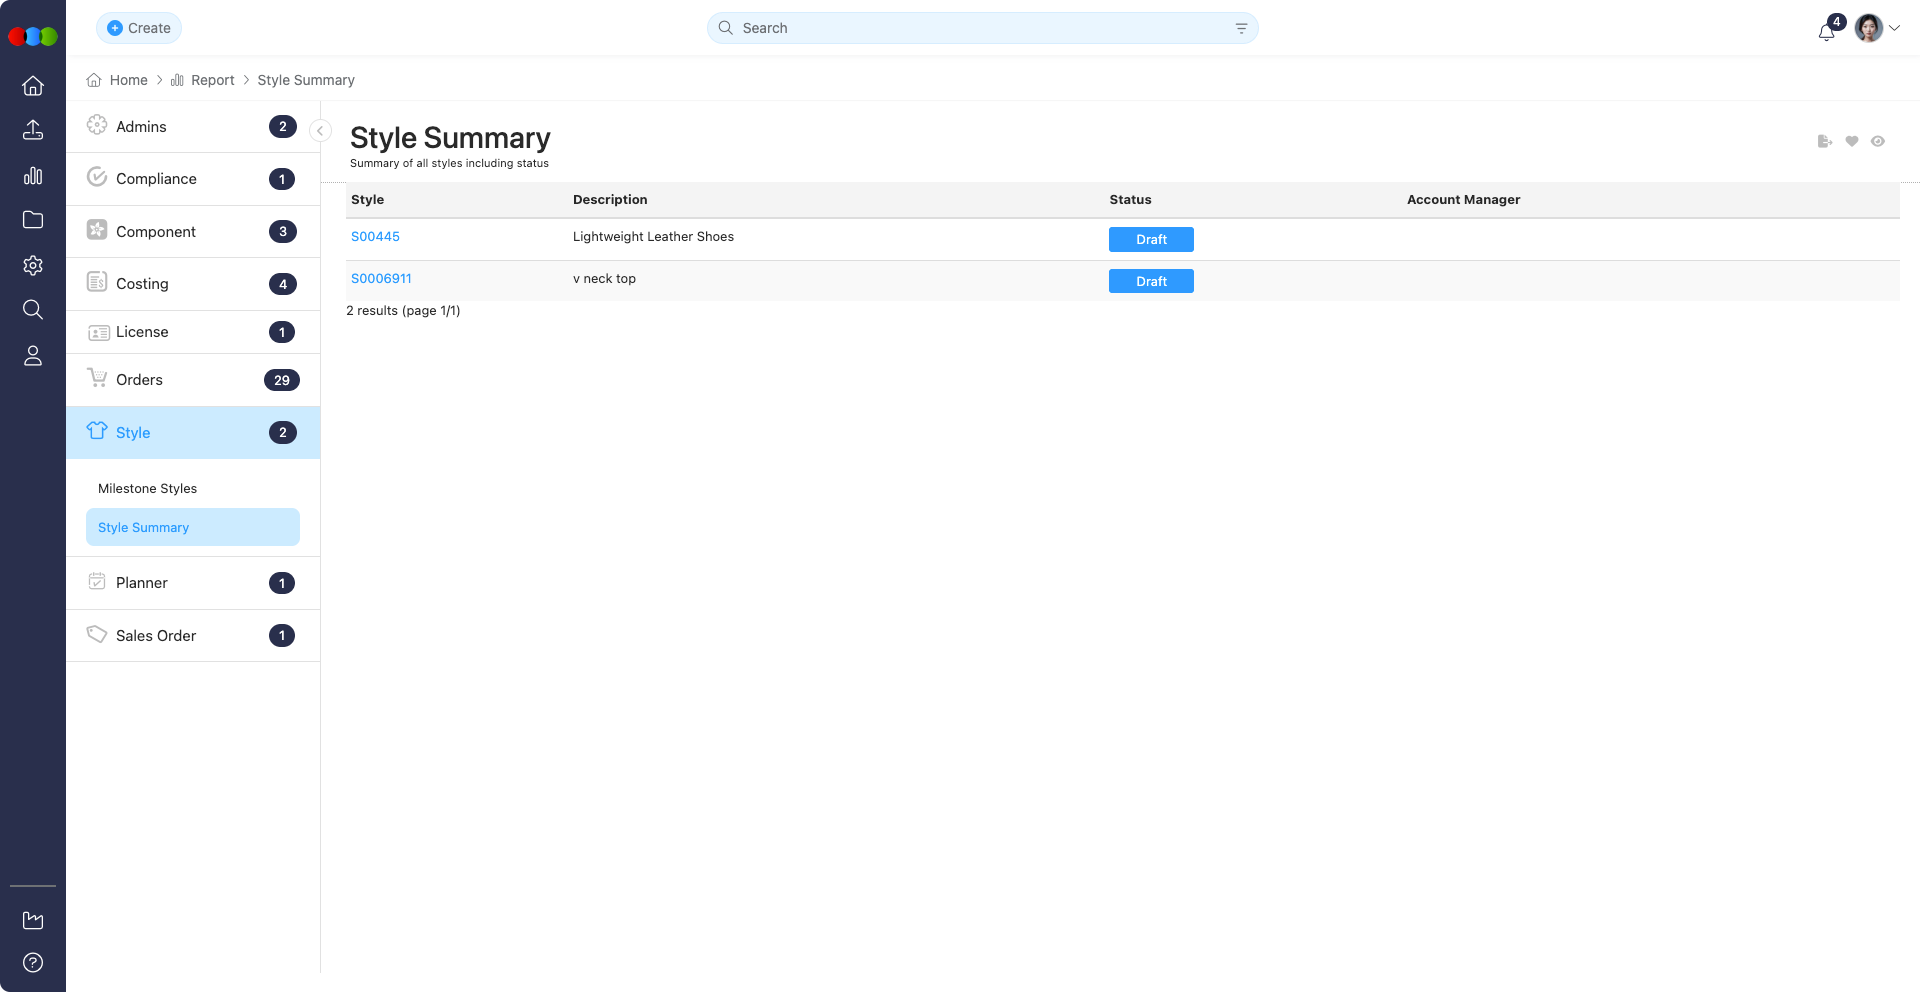
Task: Click the notifications bell icon
Action: (x=1826, y=31)
